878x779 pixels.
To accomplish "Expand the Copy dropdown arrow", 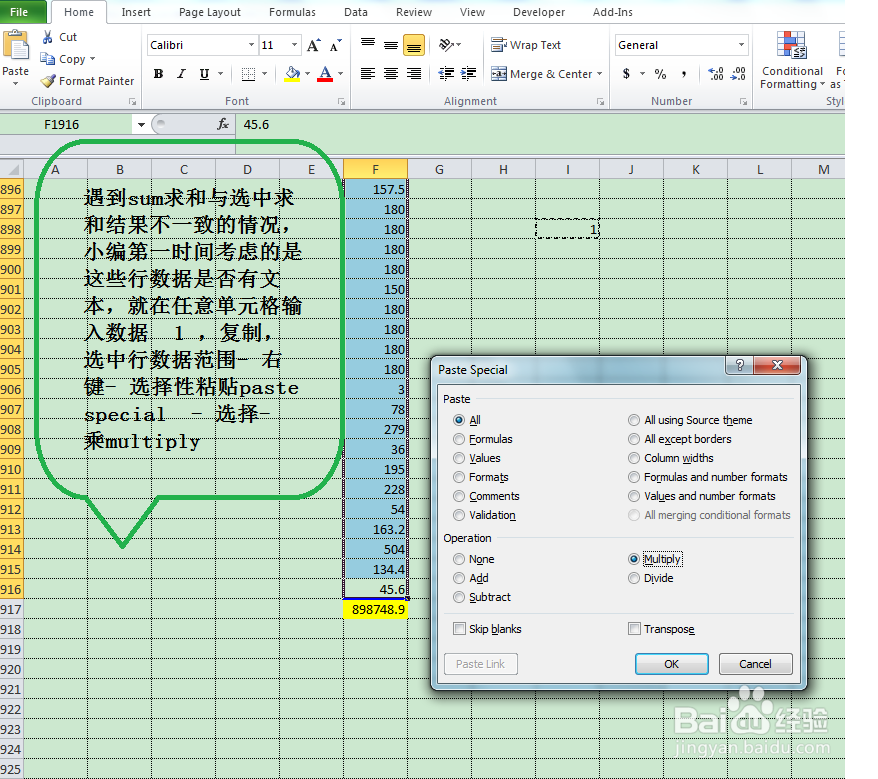I will click(x=92, y=59).
